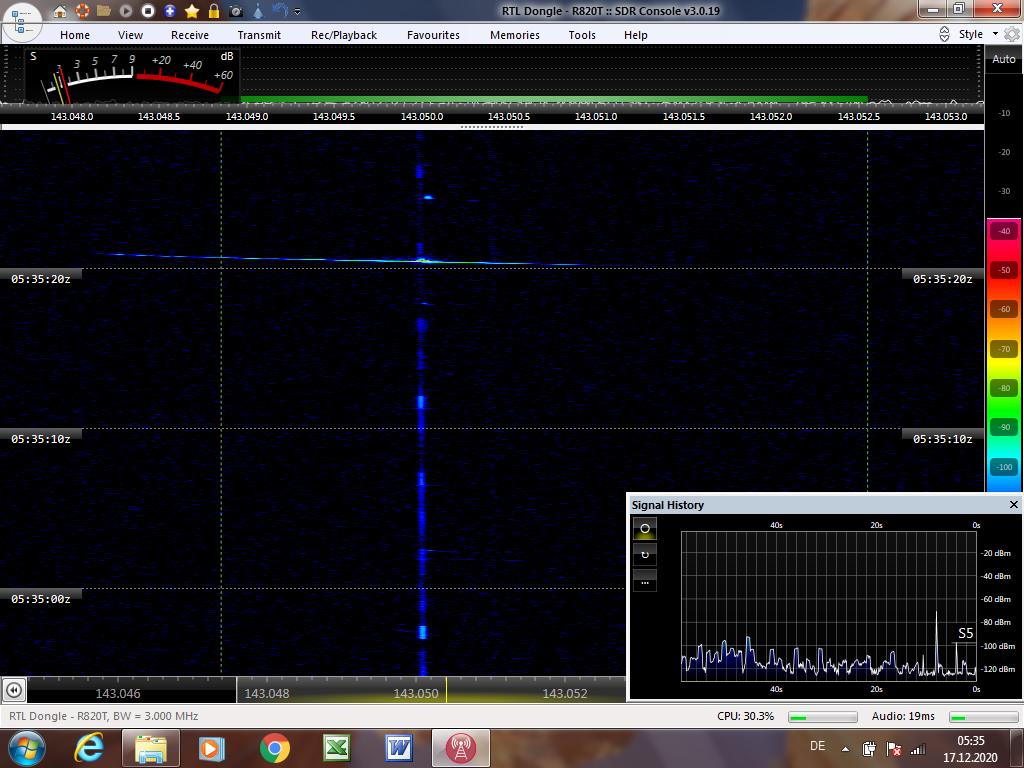Click the settings gear icon beside Style
The width and height of the screenshot is (1024, 768).
click(1012, 34)
